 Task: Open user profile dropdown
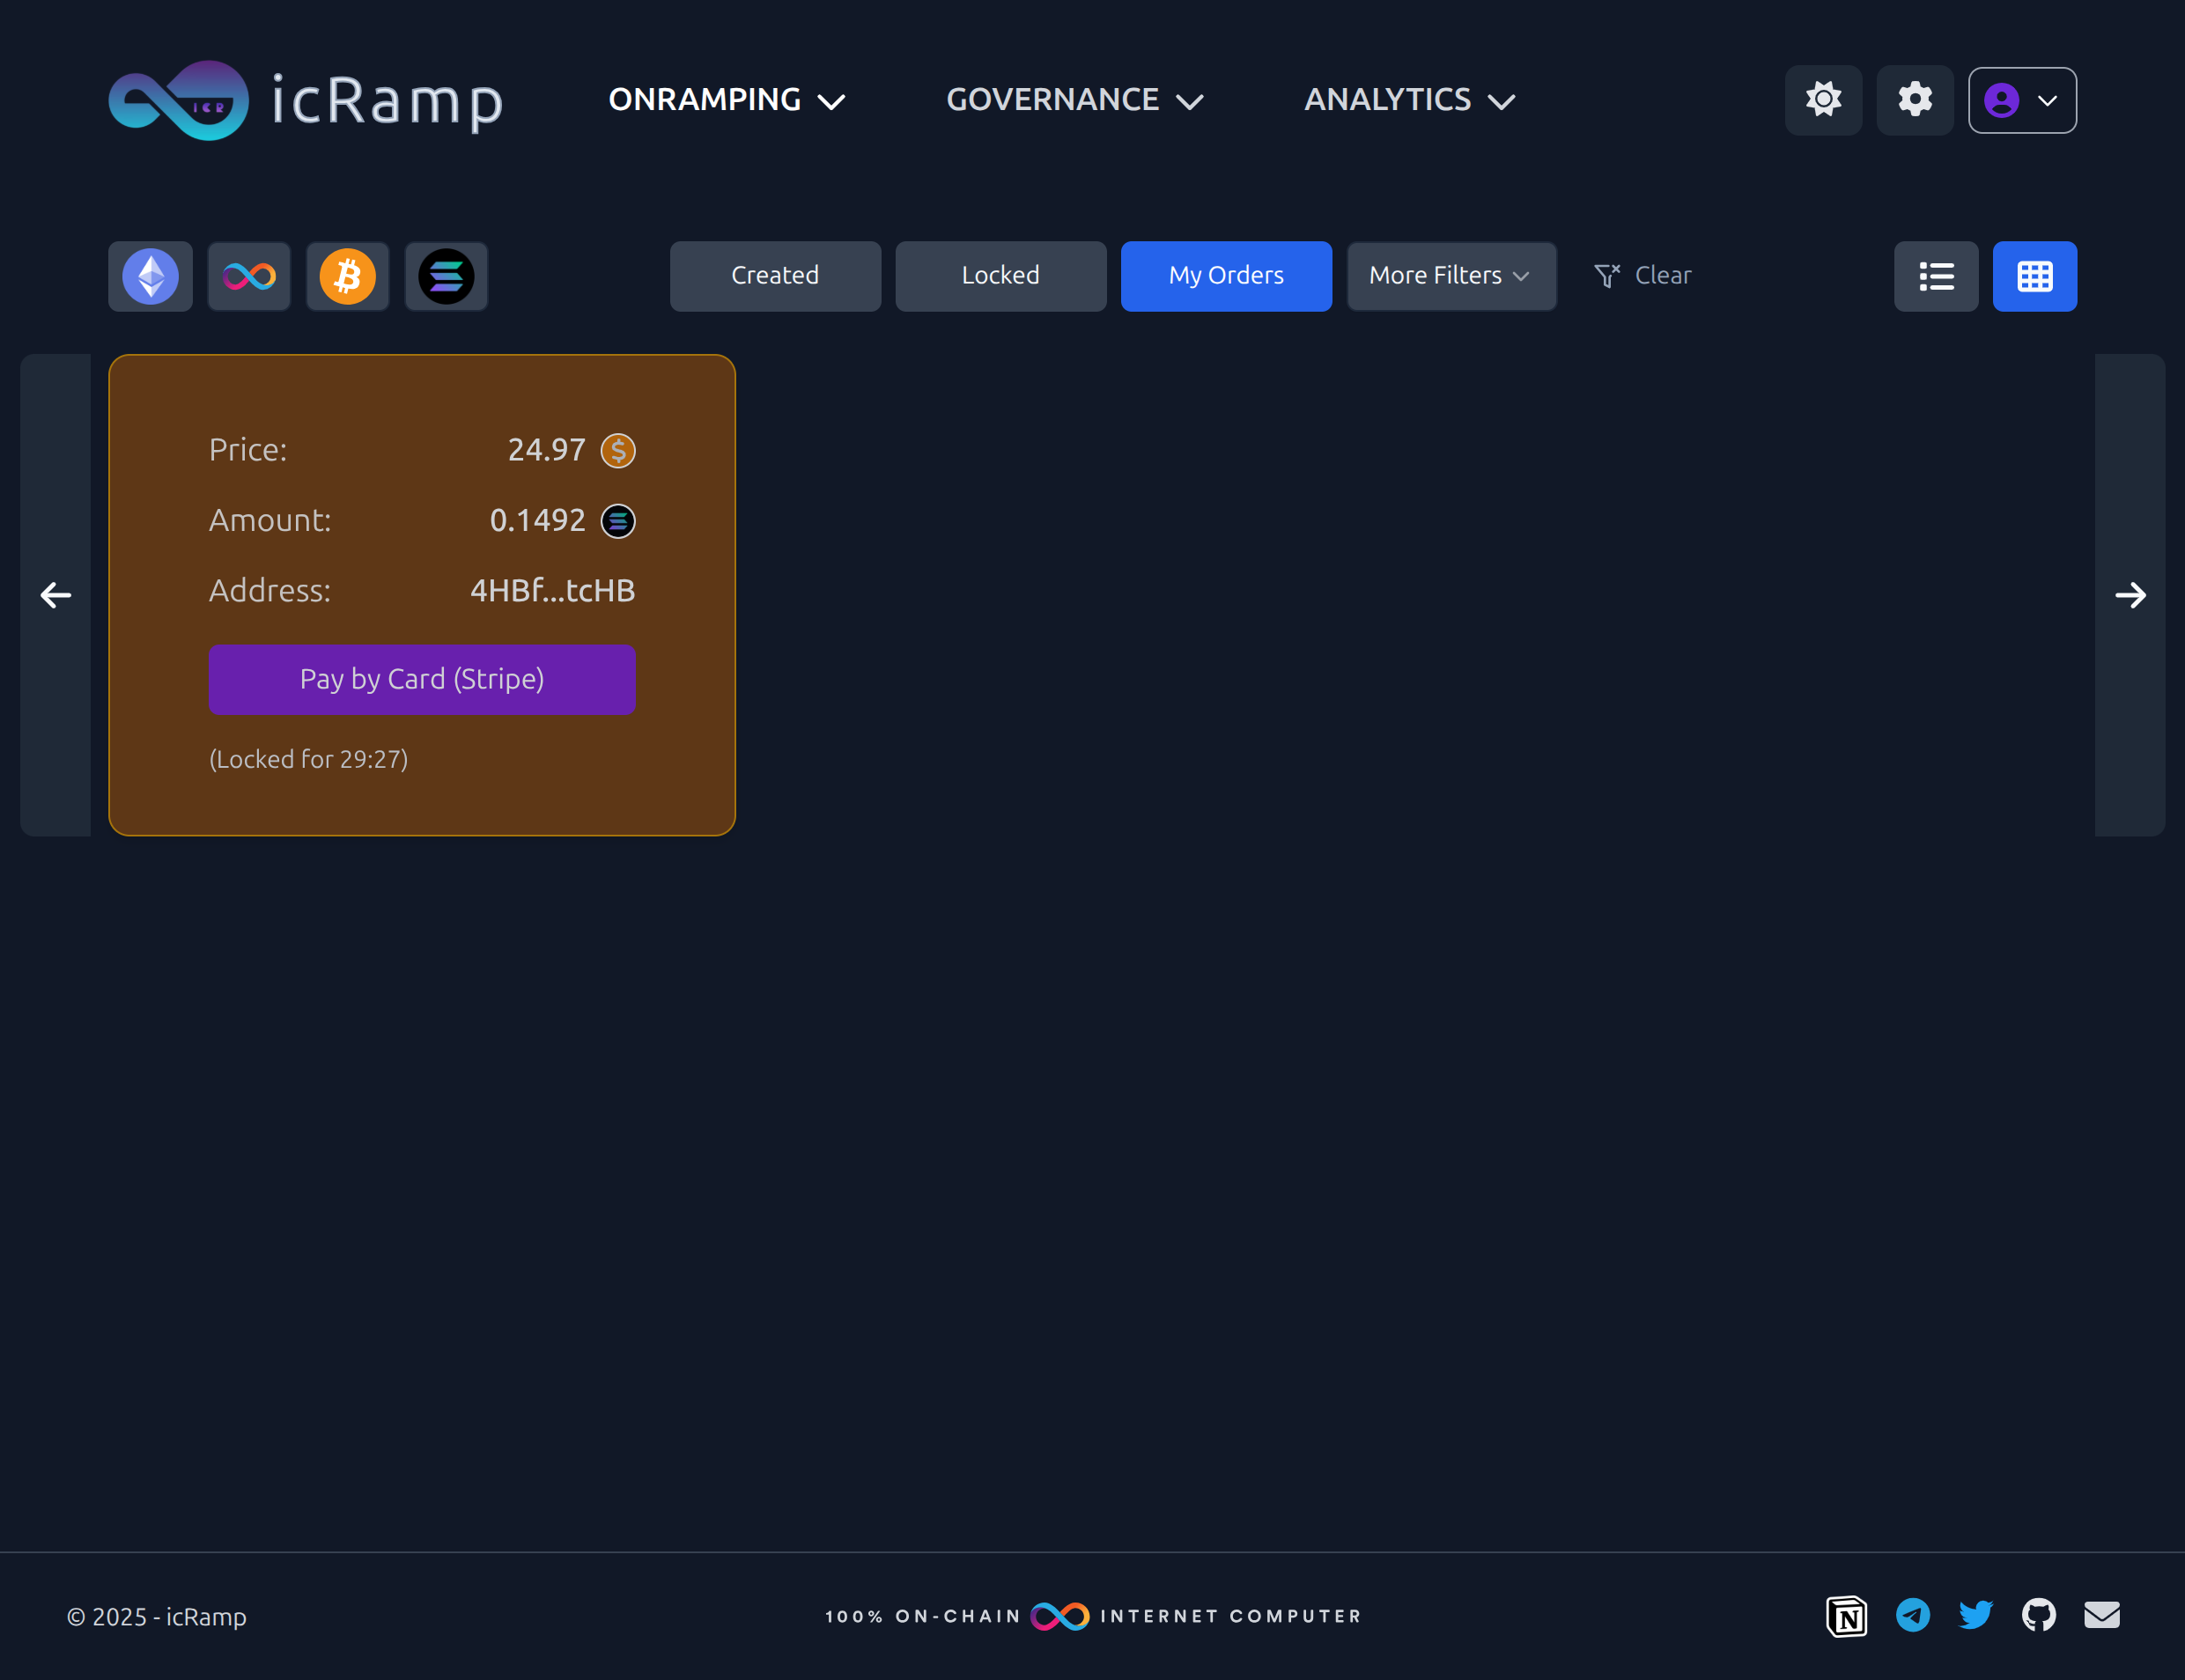click(x=2021, y=100)
